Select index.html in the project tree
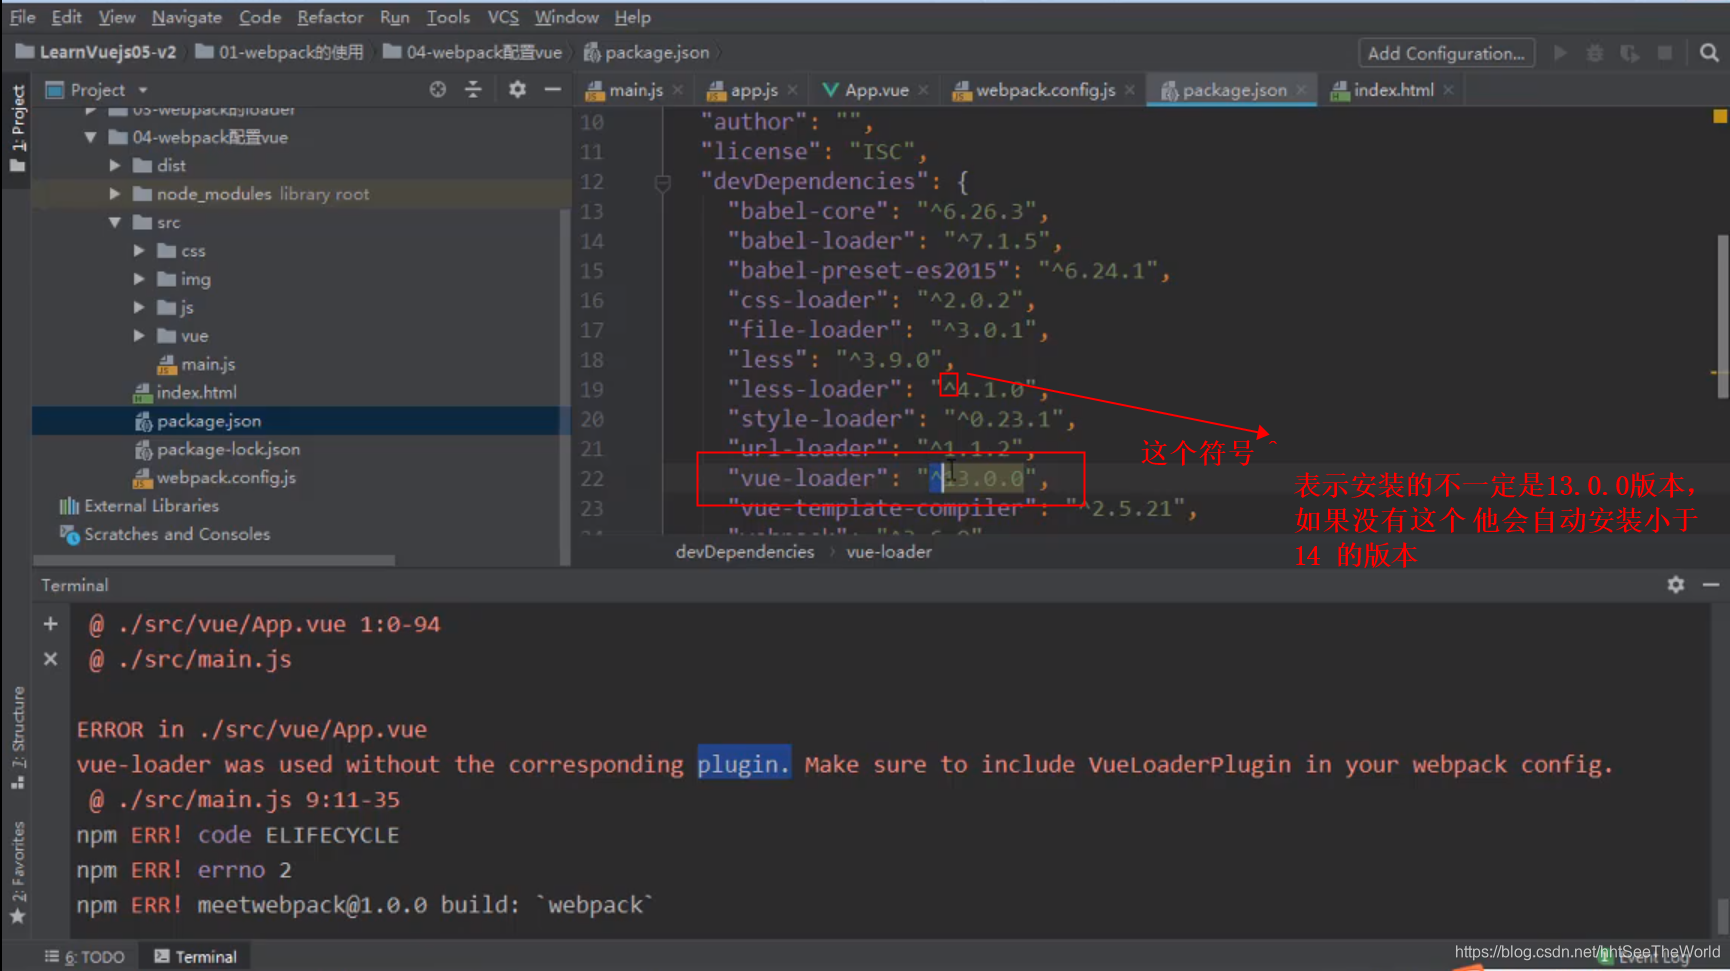The image size is (1730, 971). 185,392
